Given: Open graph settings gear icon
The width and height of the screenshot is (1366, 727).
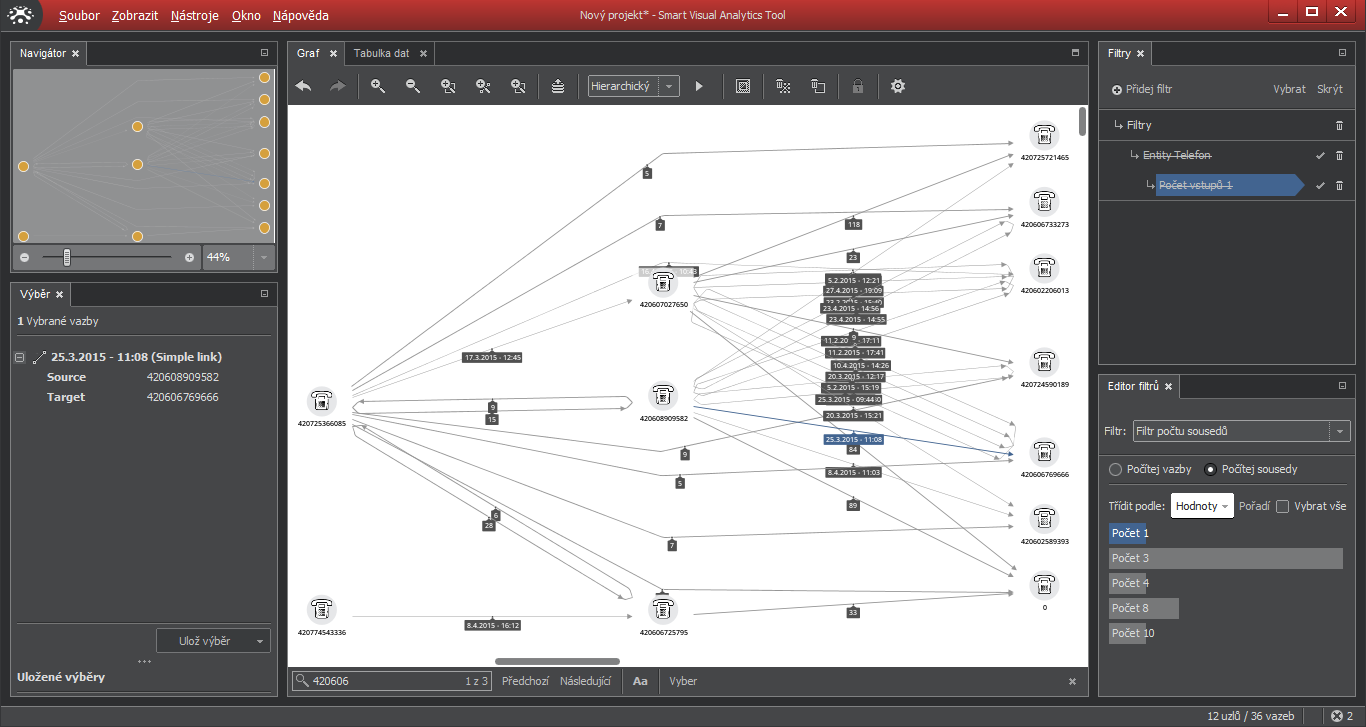Looking at the screenshot, I should [898, 87].
